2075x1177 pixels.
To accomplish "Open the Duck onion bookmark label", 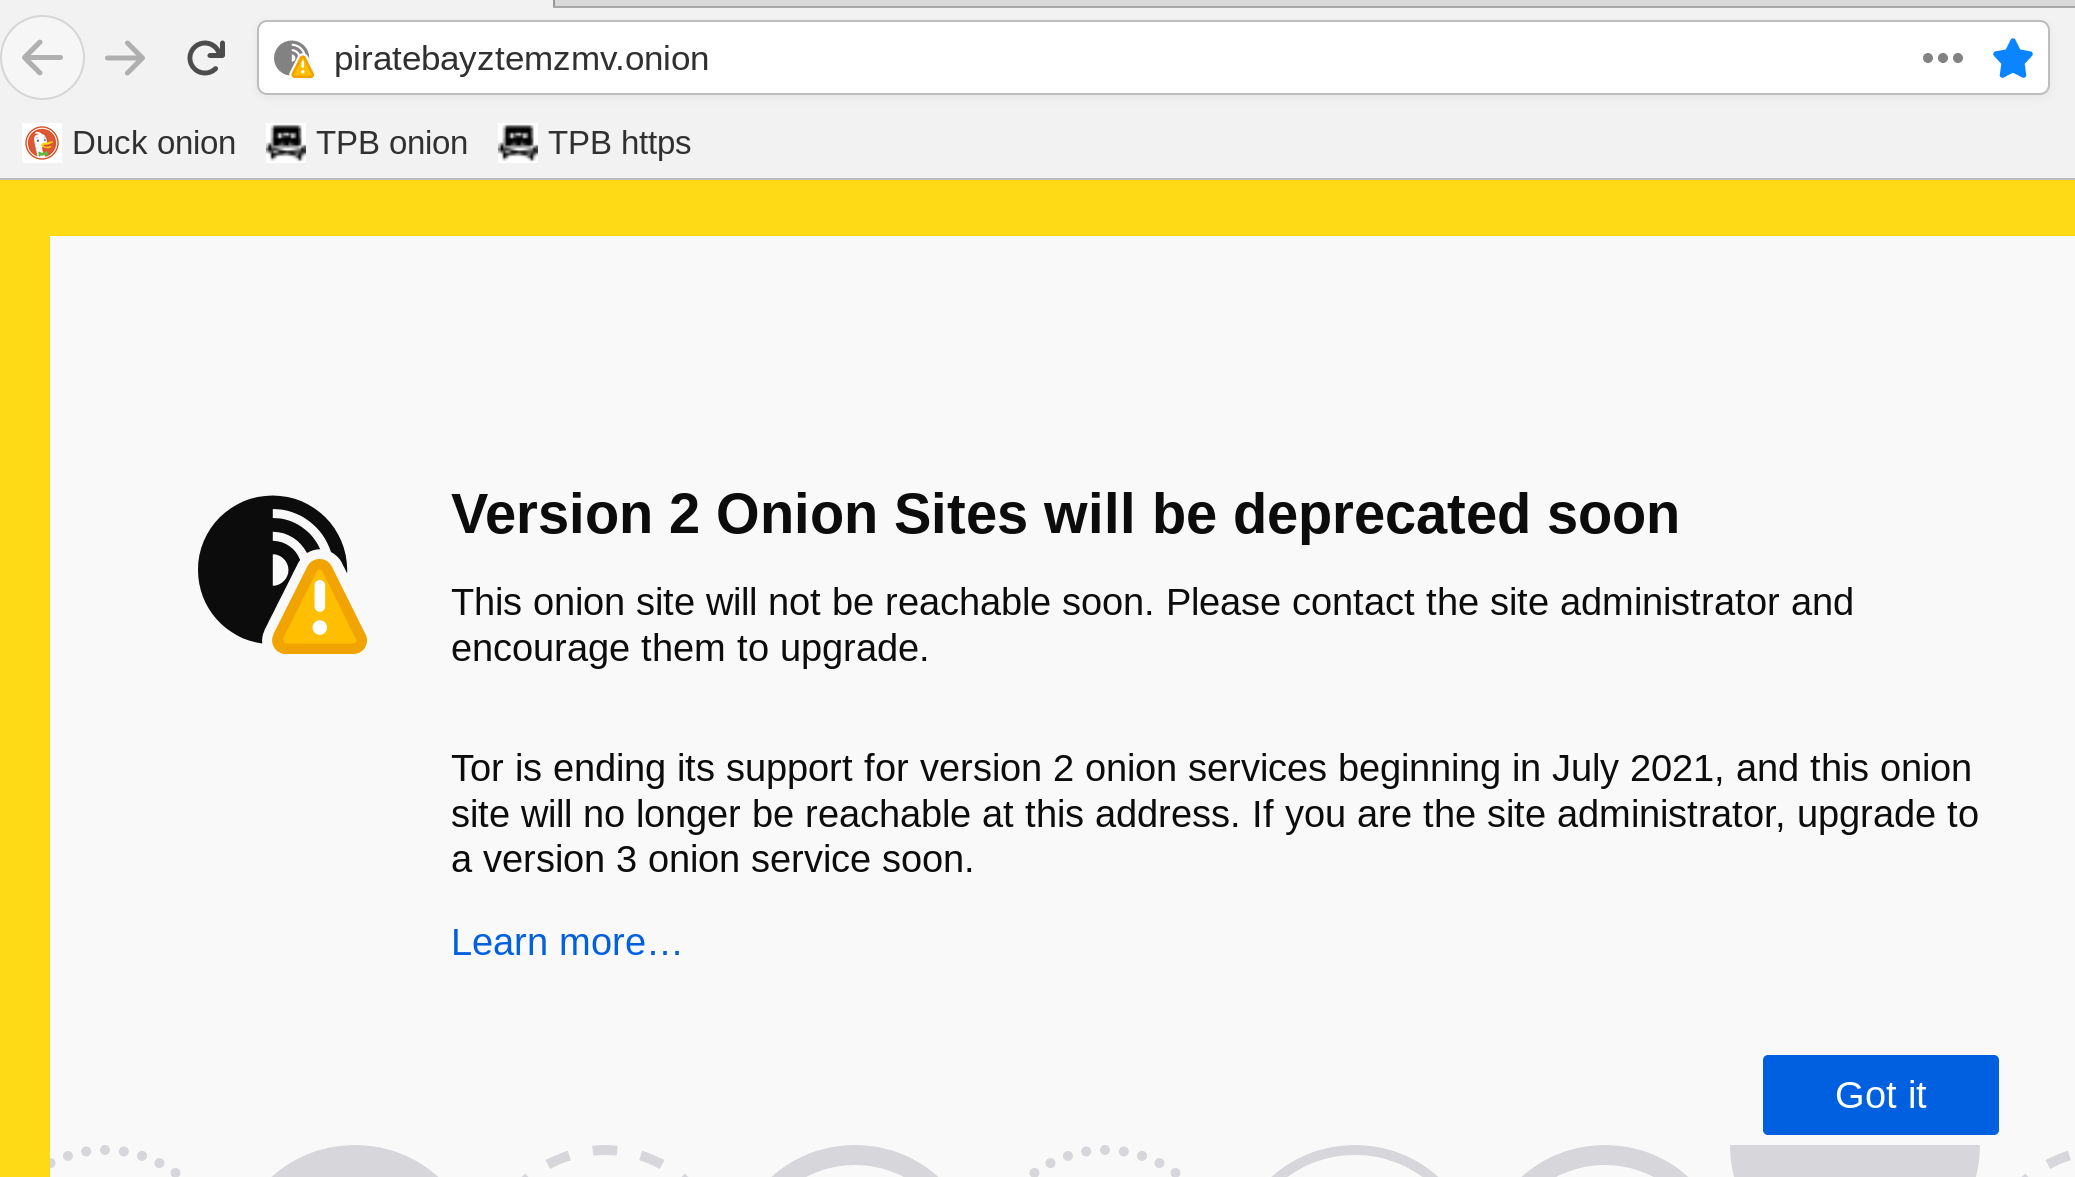I will pos(154,143).
